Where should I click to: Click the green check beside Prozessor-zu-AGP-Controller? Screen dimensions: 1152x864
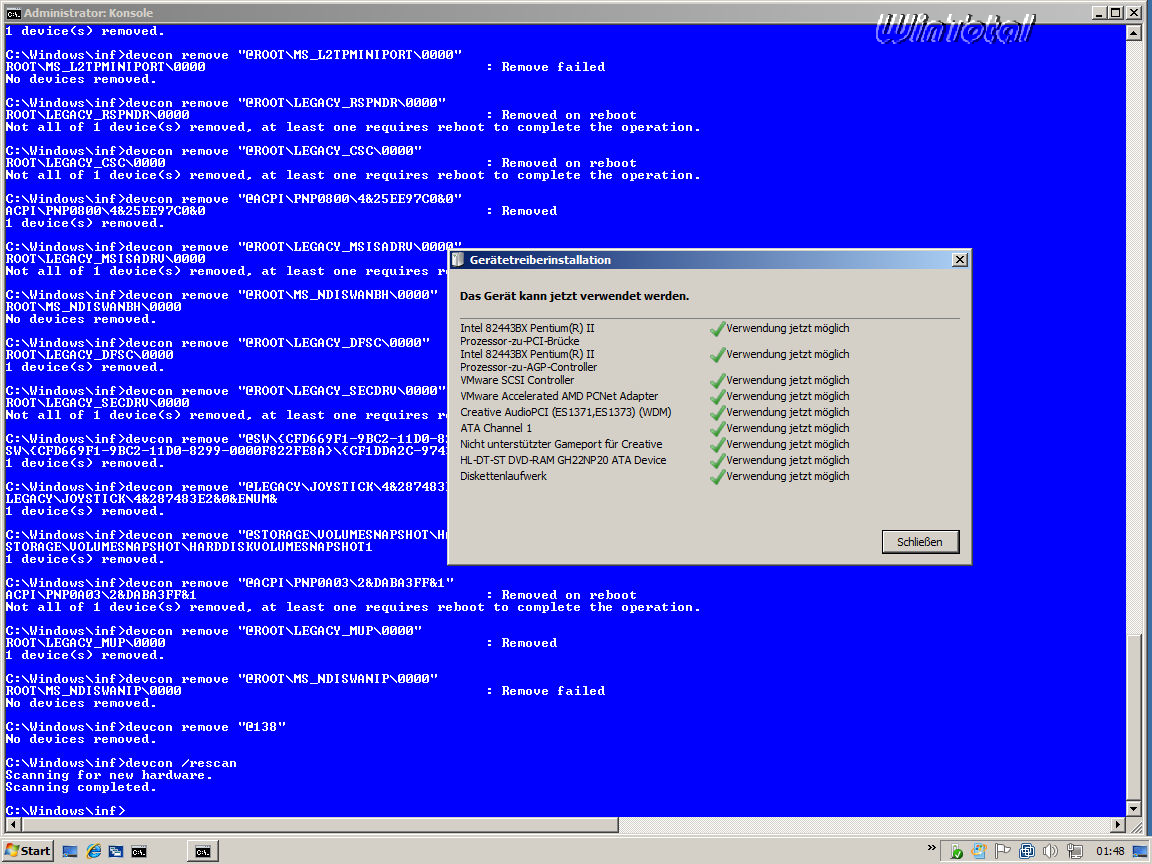(x=717, y=355)
